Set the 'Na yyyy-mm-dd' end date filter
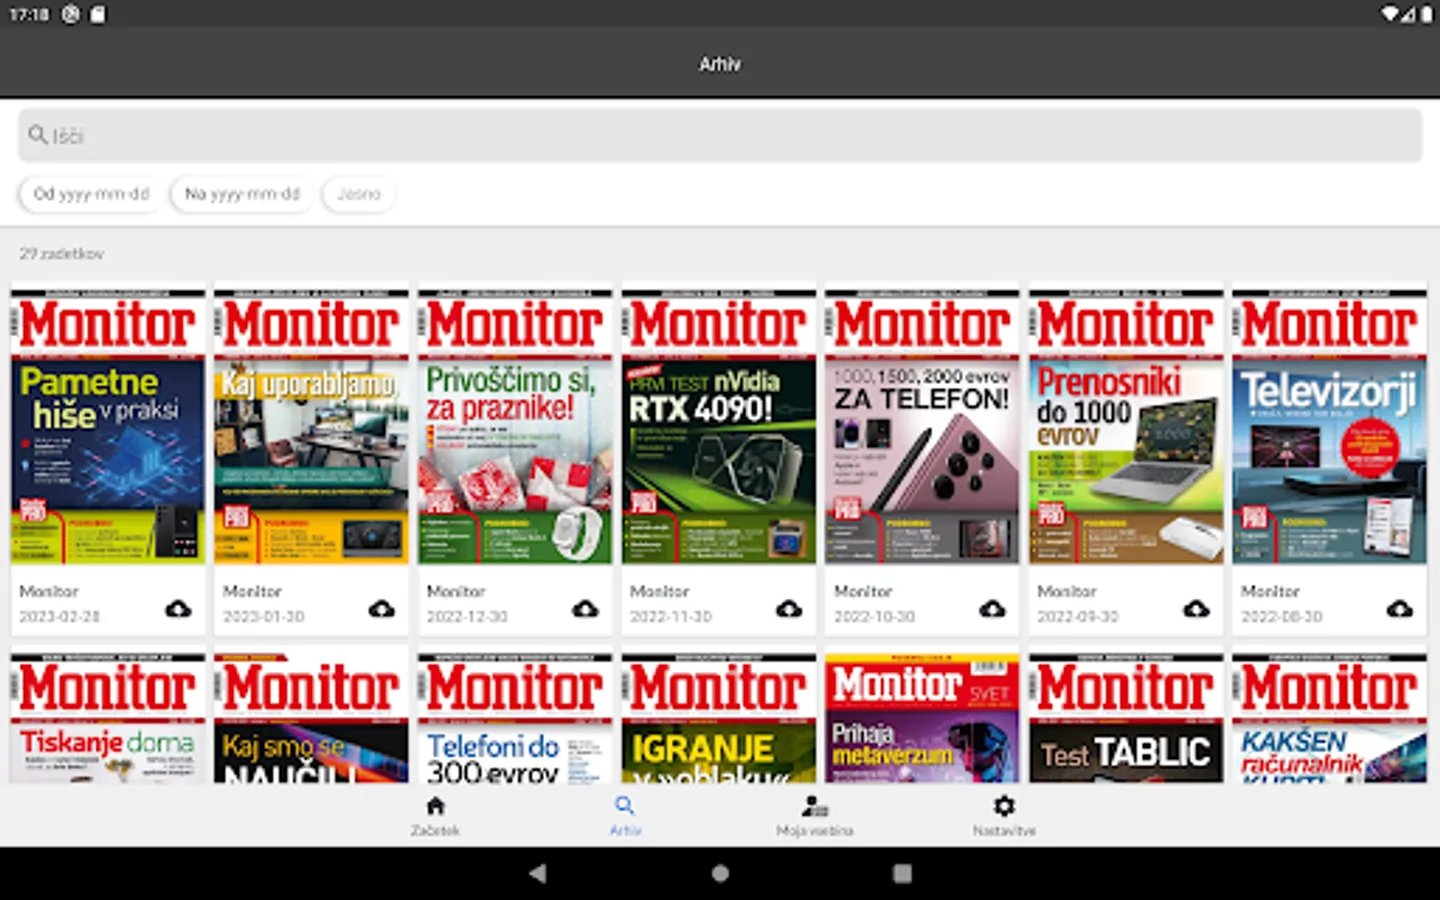1440x900 pixels. pos(242,194)
